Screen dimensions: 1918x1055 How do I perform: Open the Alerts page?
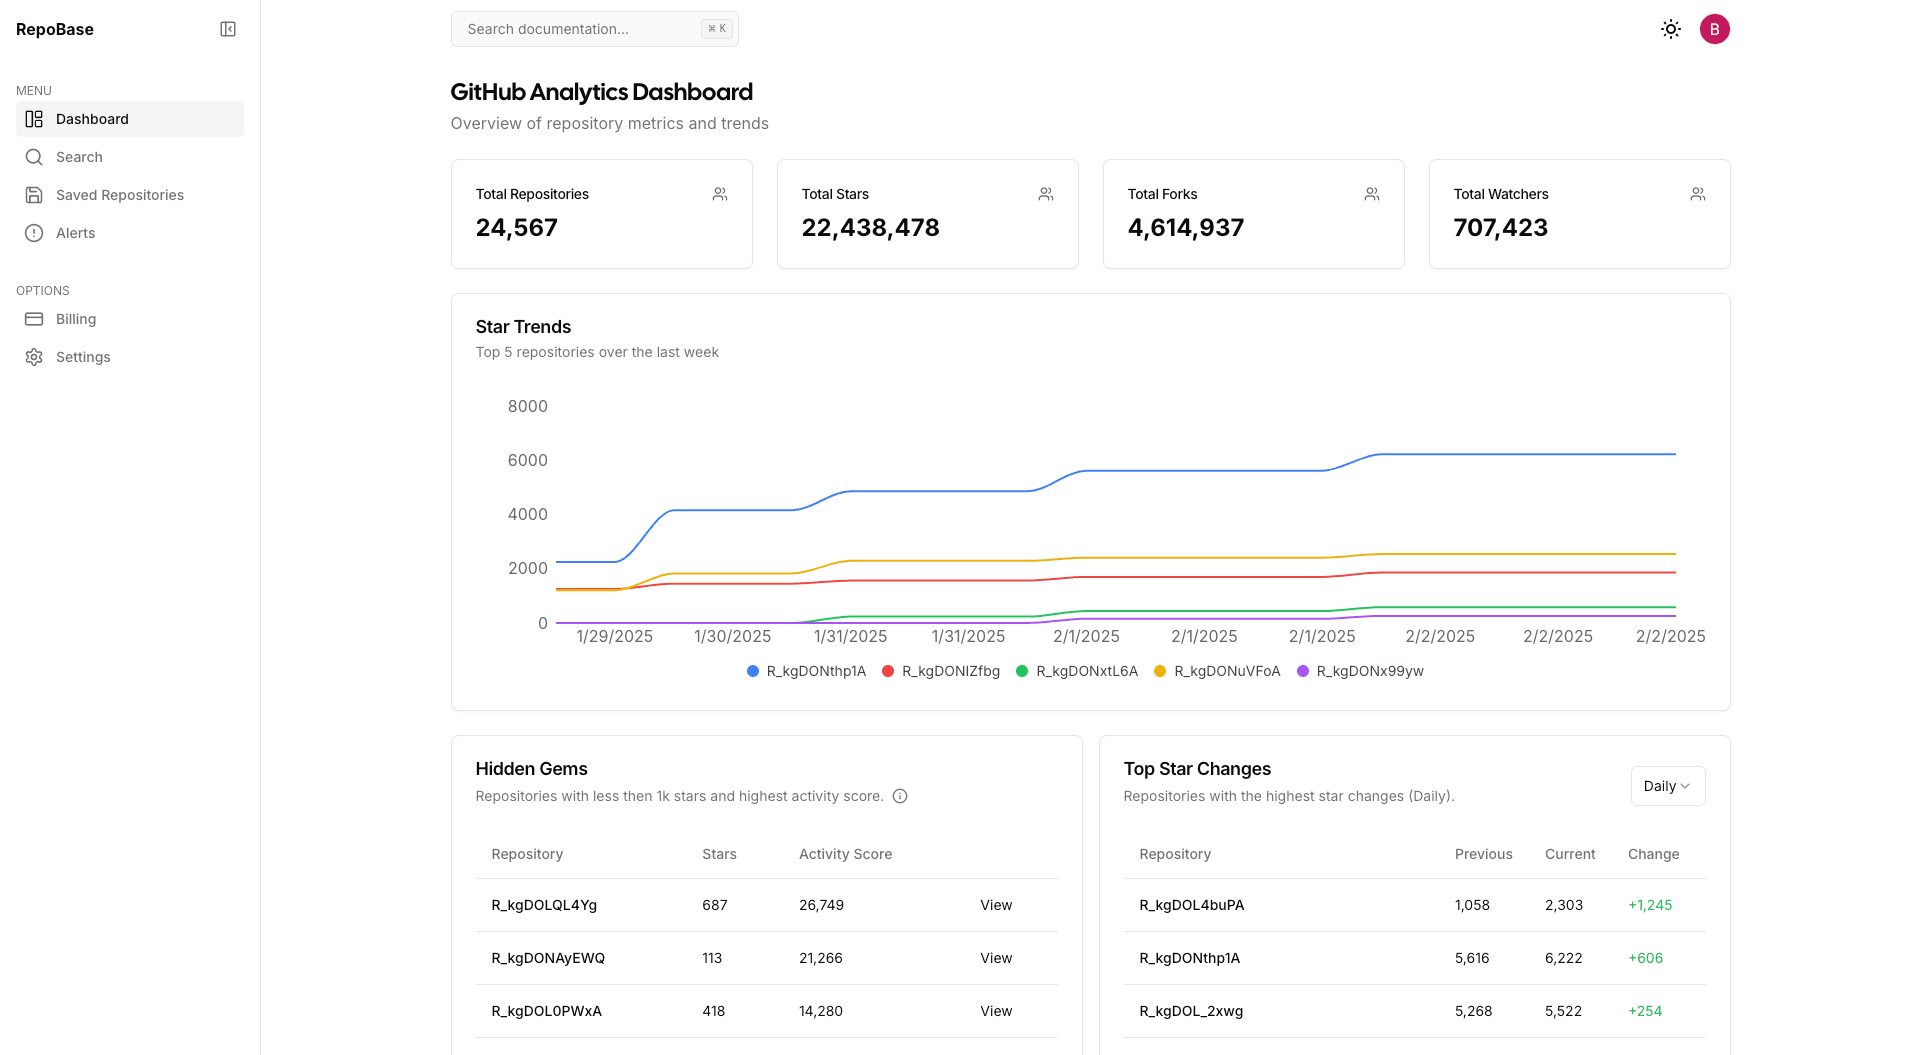tap(75, 233)
